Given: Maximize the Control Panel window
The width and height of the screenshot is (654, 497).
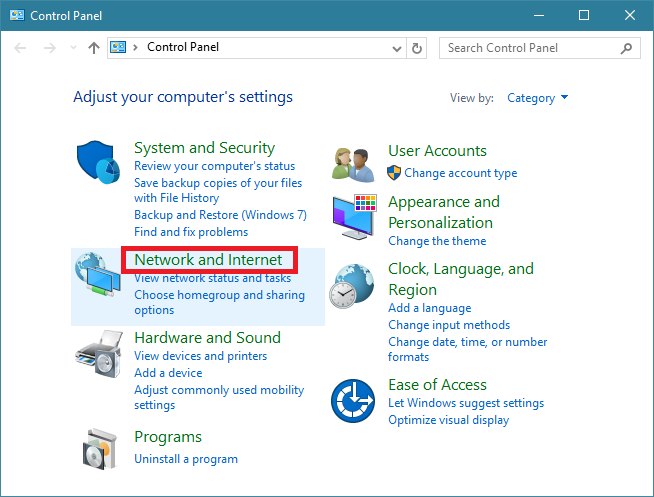Looking at the screenshot, I should tap(584, 15).
